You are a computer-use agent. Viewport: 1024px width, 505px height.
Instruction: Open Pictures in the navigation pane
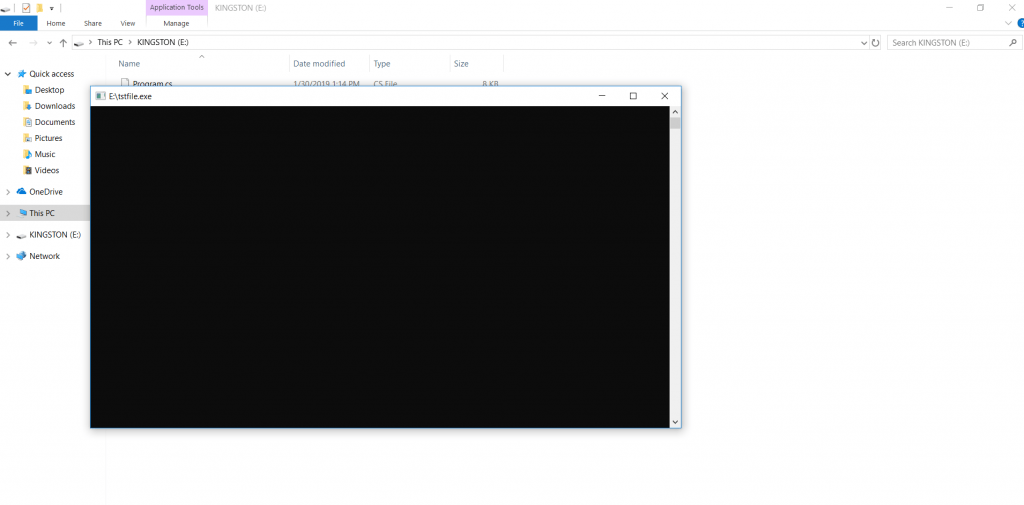48,138
